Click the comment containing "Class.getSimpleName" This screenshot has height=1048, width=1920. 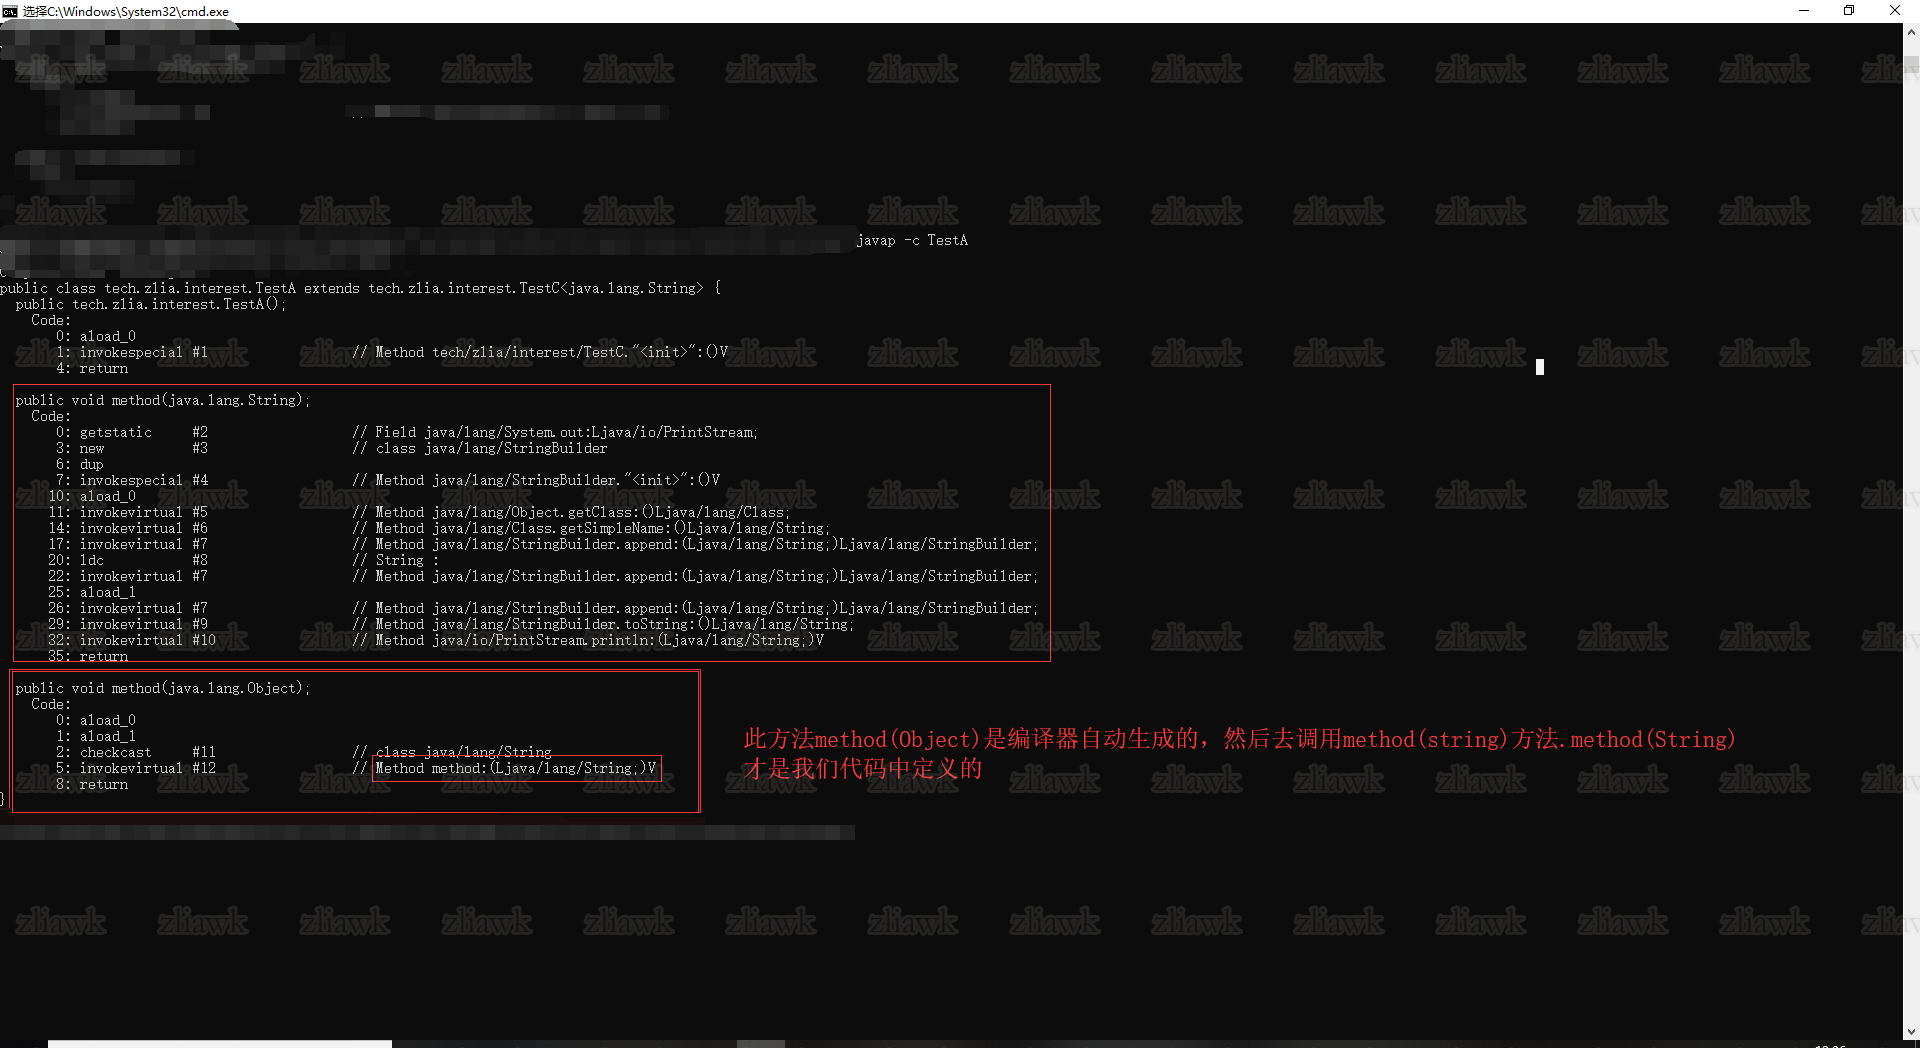pyautogui.click(x=602, y=529)
